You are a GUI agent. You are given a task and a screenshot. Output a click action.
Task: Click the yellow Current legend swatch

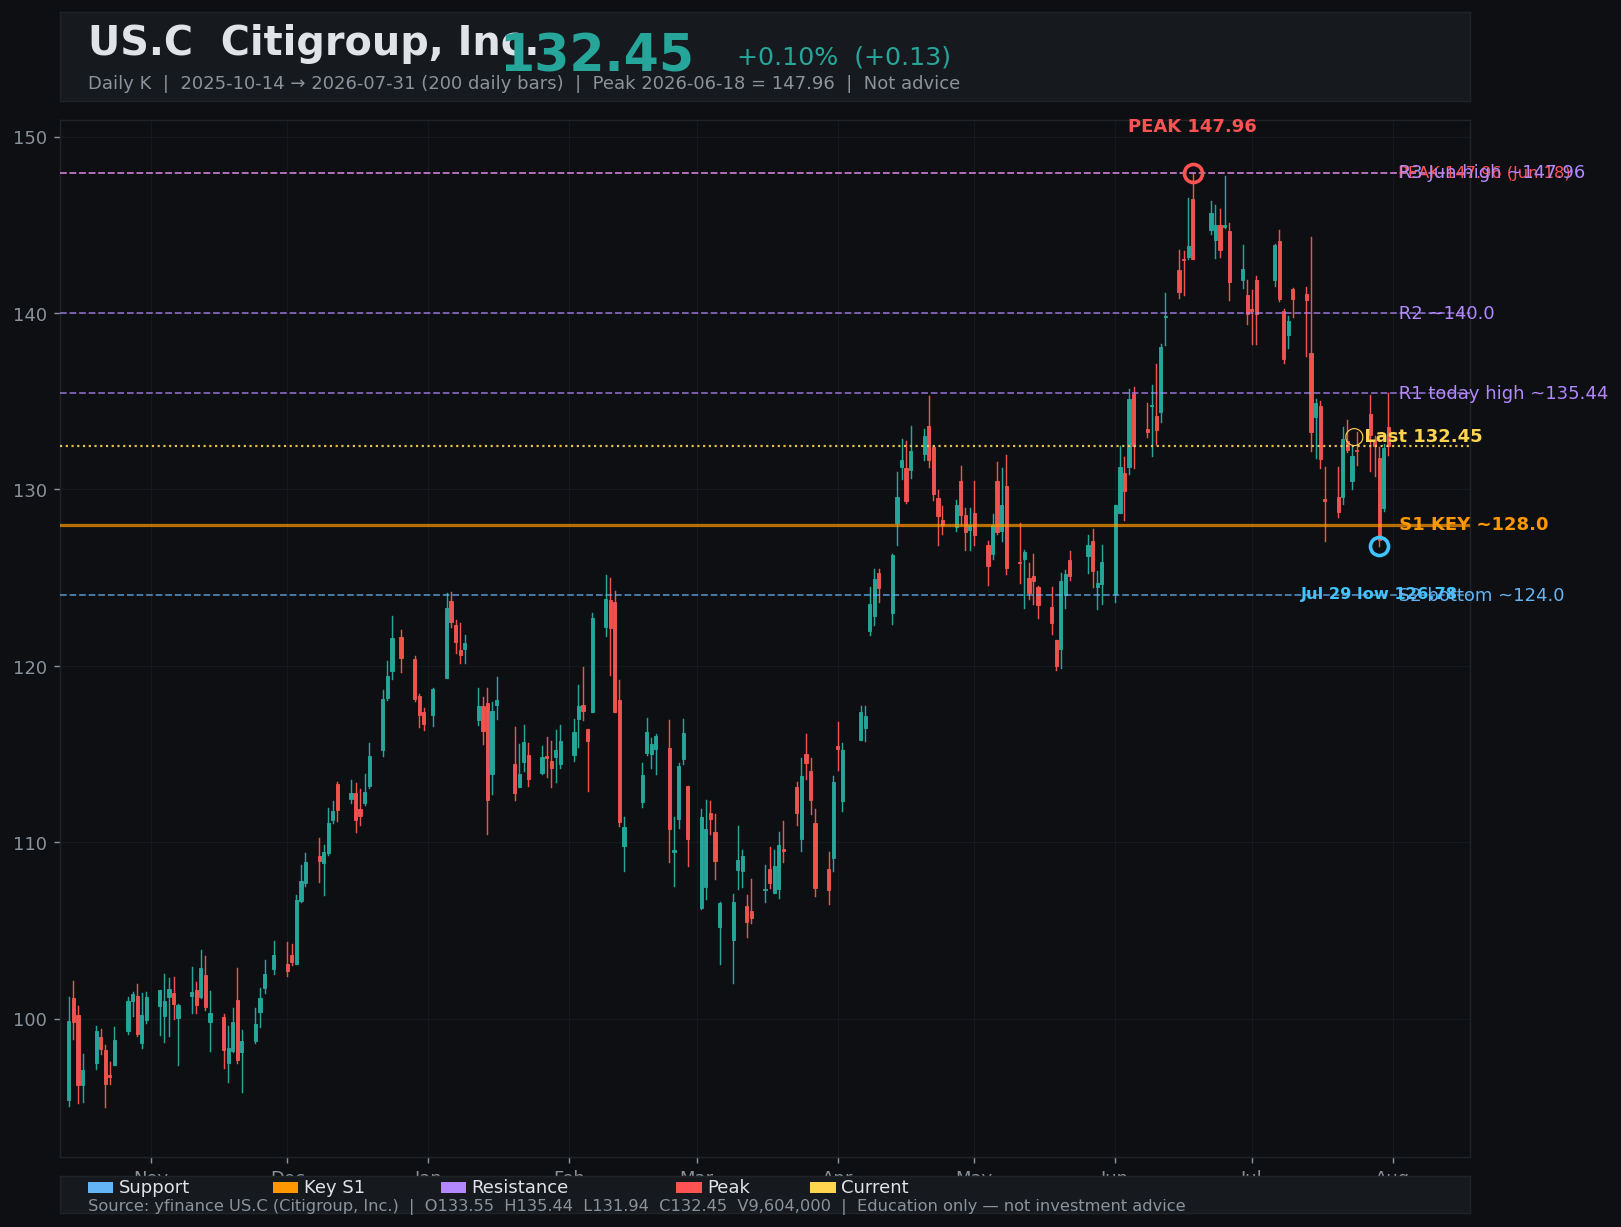(822, 1187)
